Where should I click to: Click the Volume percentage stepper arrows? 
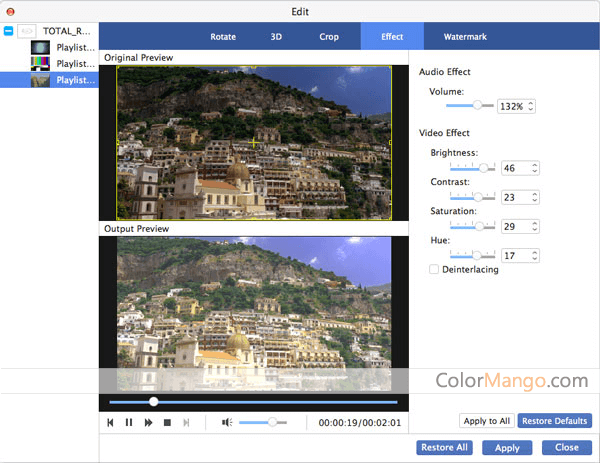pyautogui.click(x=531, y=105)
